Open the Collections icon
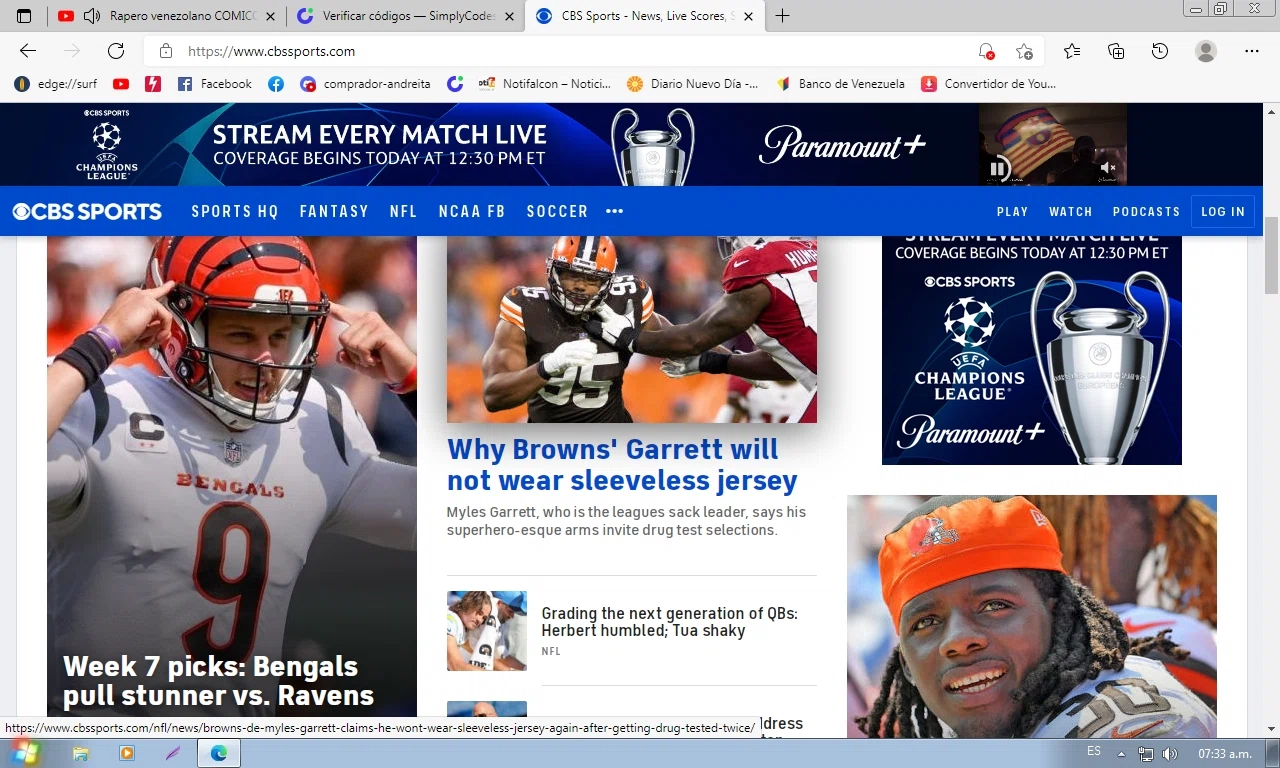 click(1116, 51)
